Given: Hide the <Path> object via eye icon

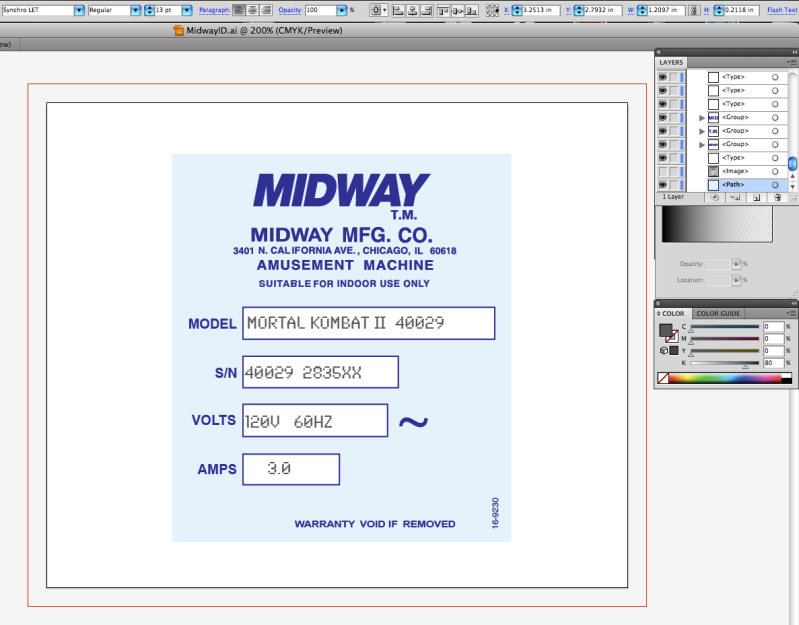Looking at the screenshot, I should [662, 185].
